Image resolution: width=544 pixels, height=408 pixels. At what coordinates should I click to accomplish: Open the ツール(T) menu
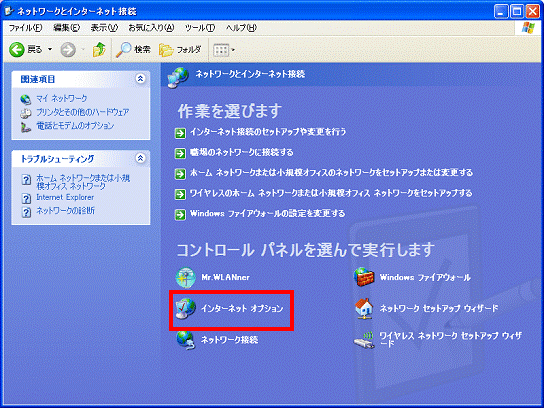coord(200,28)
